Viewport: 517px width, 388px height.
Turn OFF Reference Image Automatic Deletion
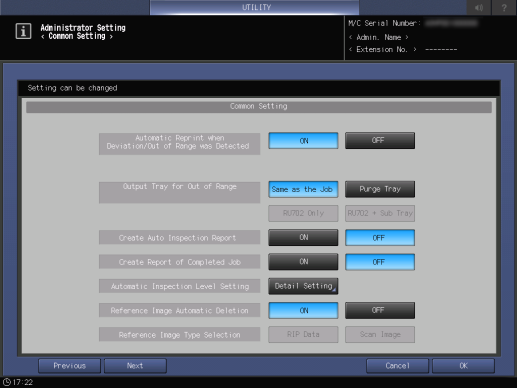pos(380,310)
